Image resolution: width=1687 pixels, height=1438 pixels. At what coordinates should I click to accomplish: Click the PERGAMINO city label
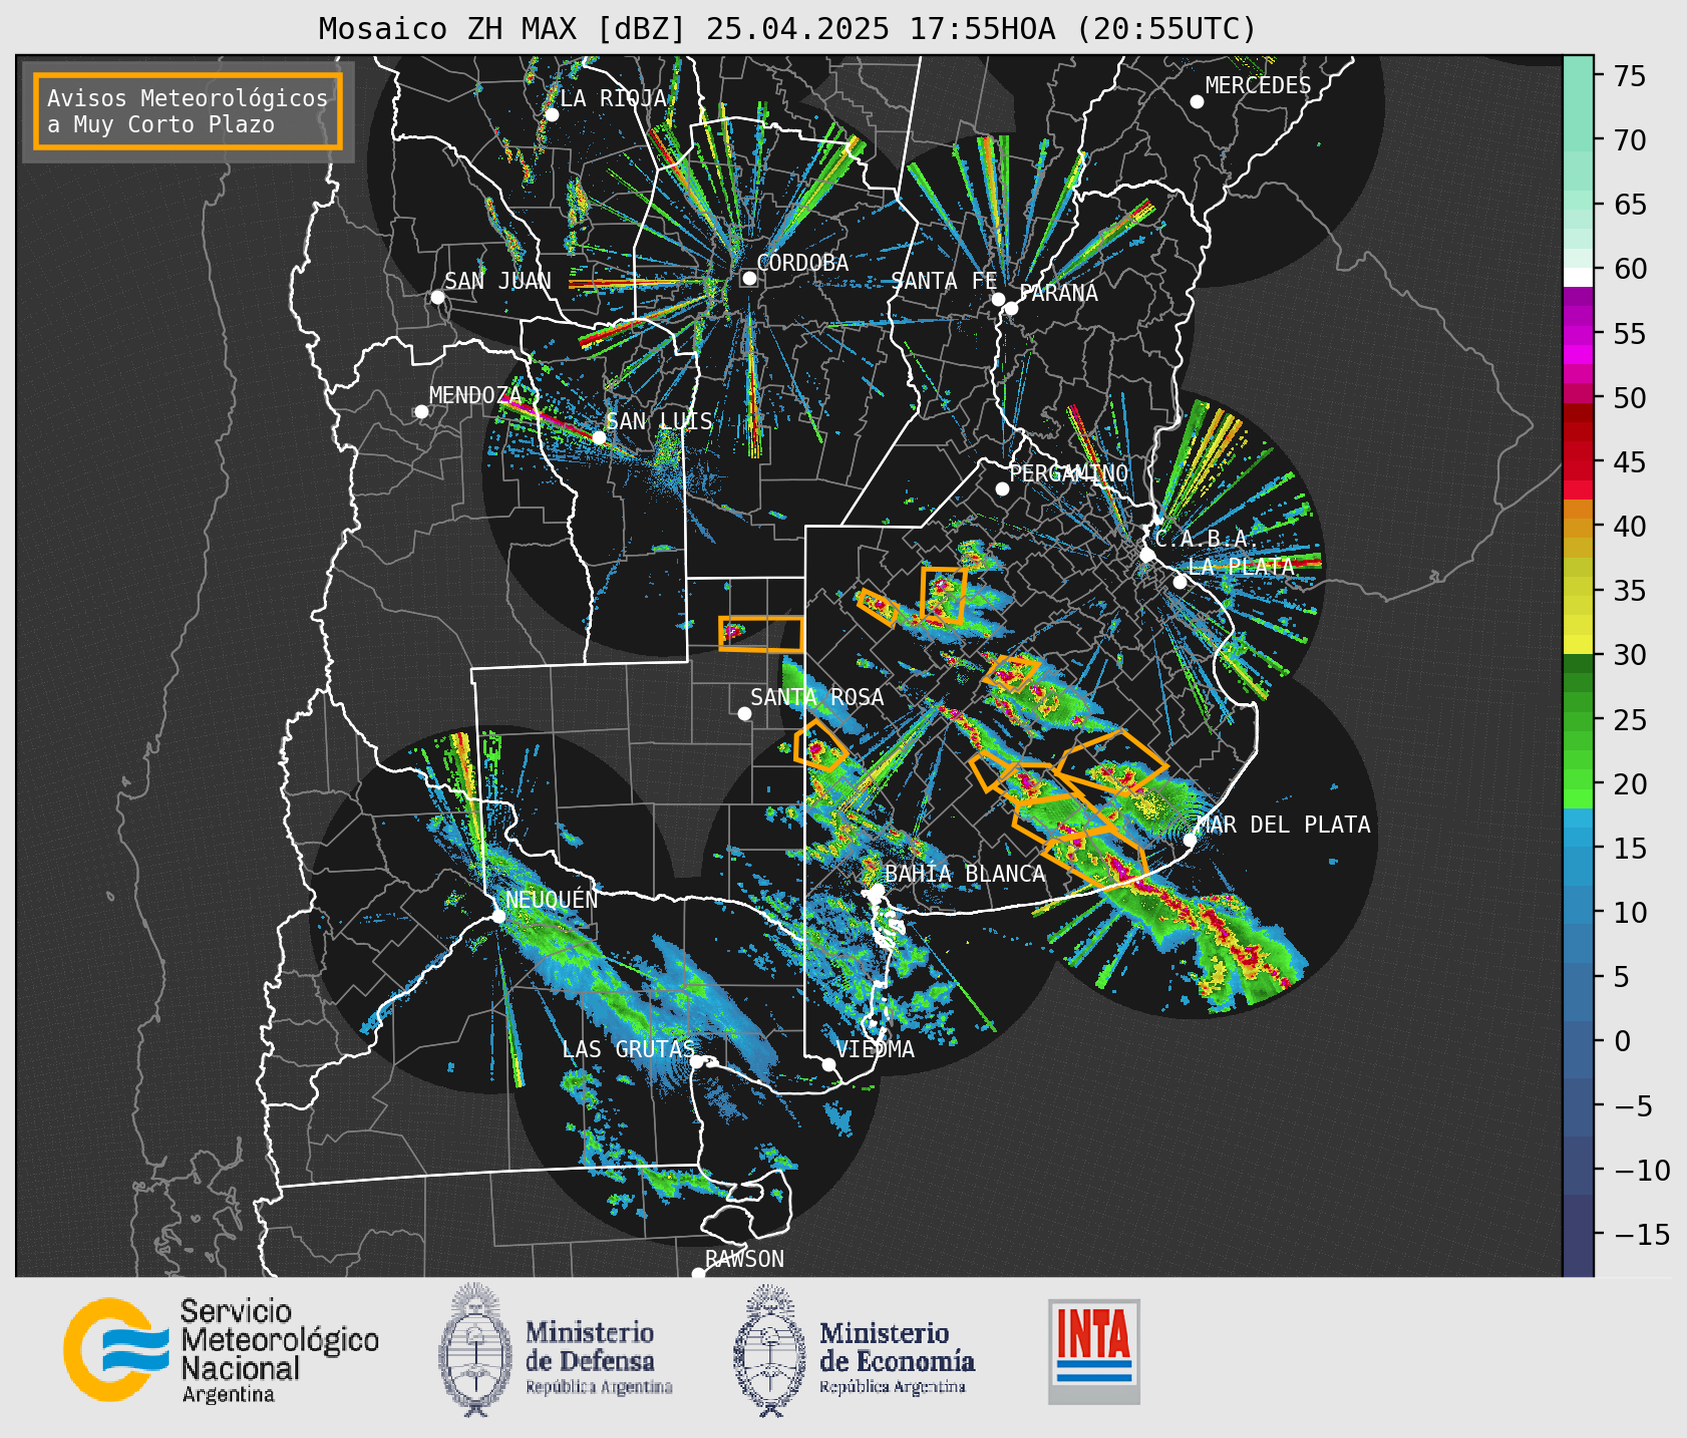pyautogui.click(x=1068, y=473)
